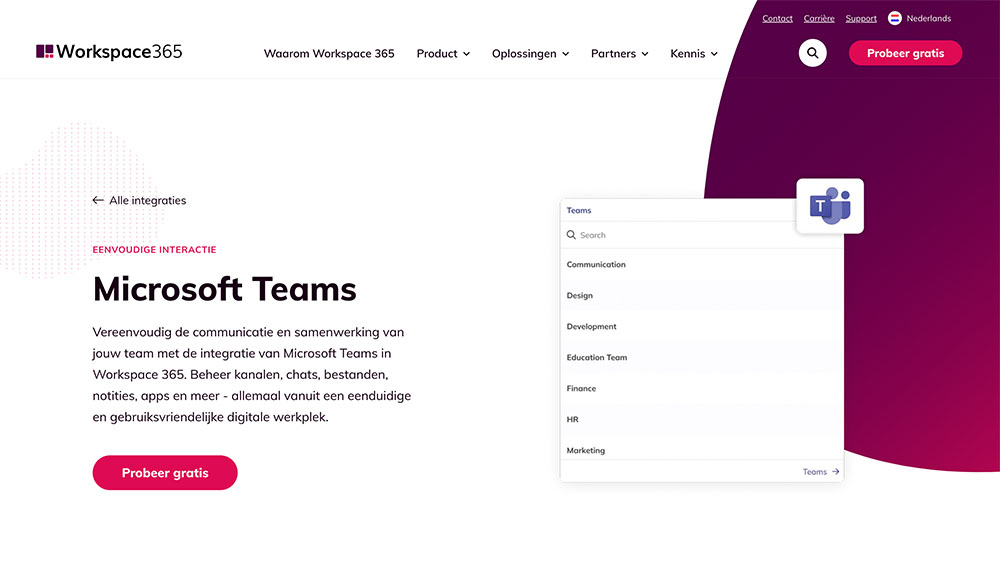The height and width of the screenshot is (562, 1000).
Task: Expand the Product dropdown menu
Action: 443,54
